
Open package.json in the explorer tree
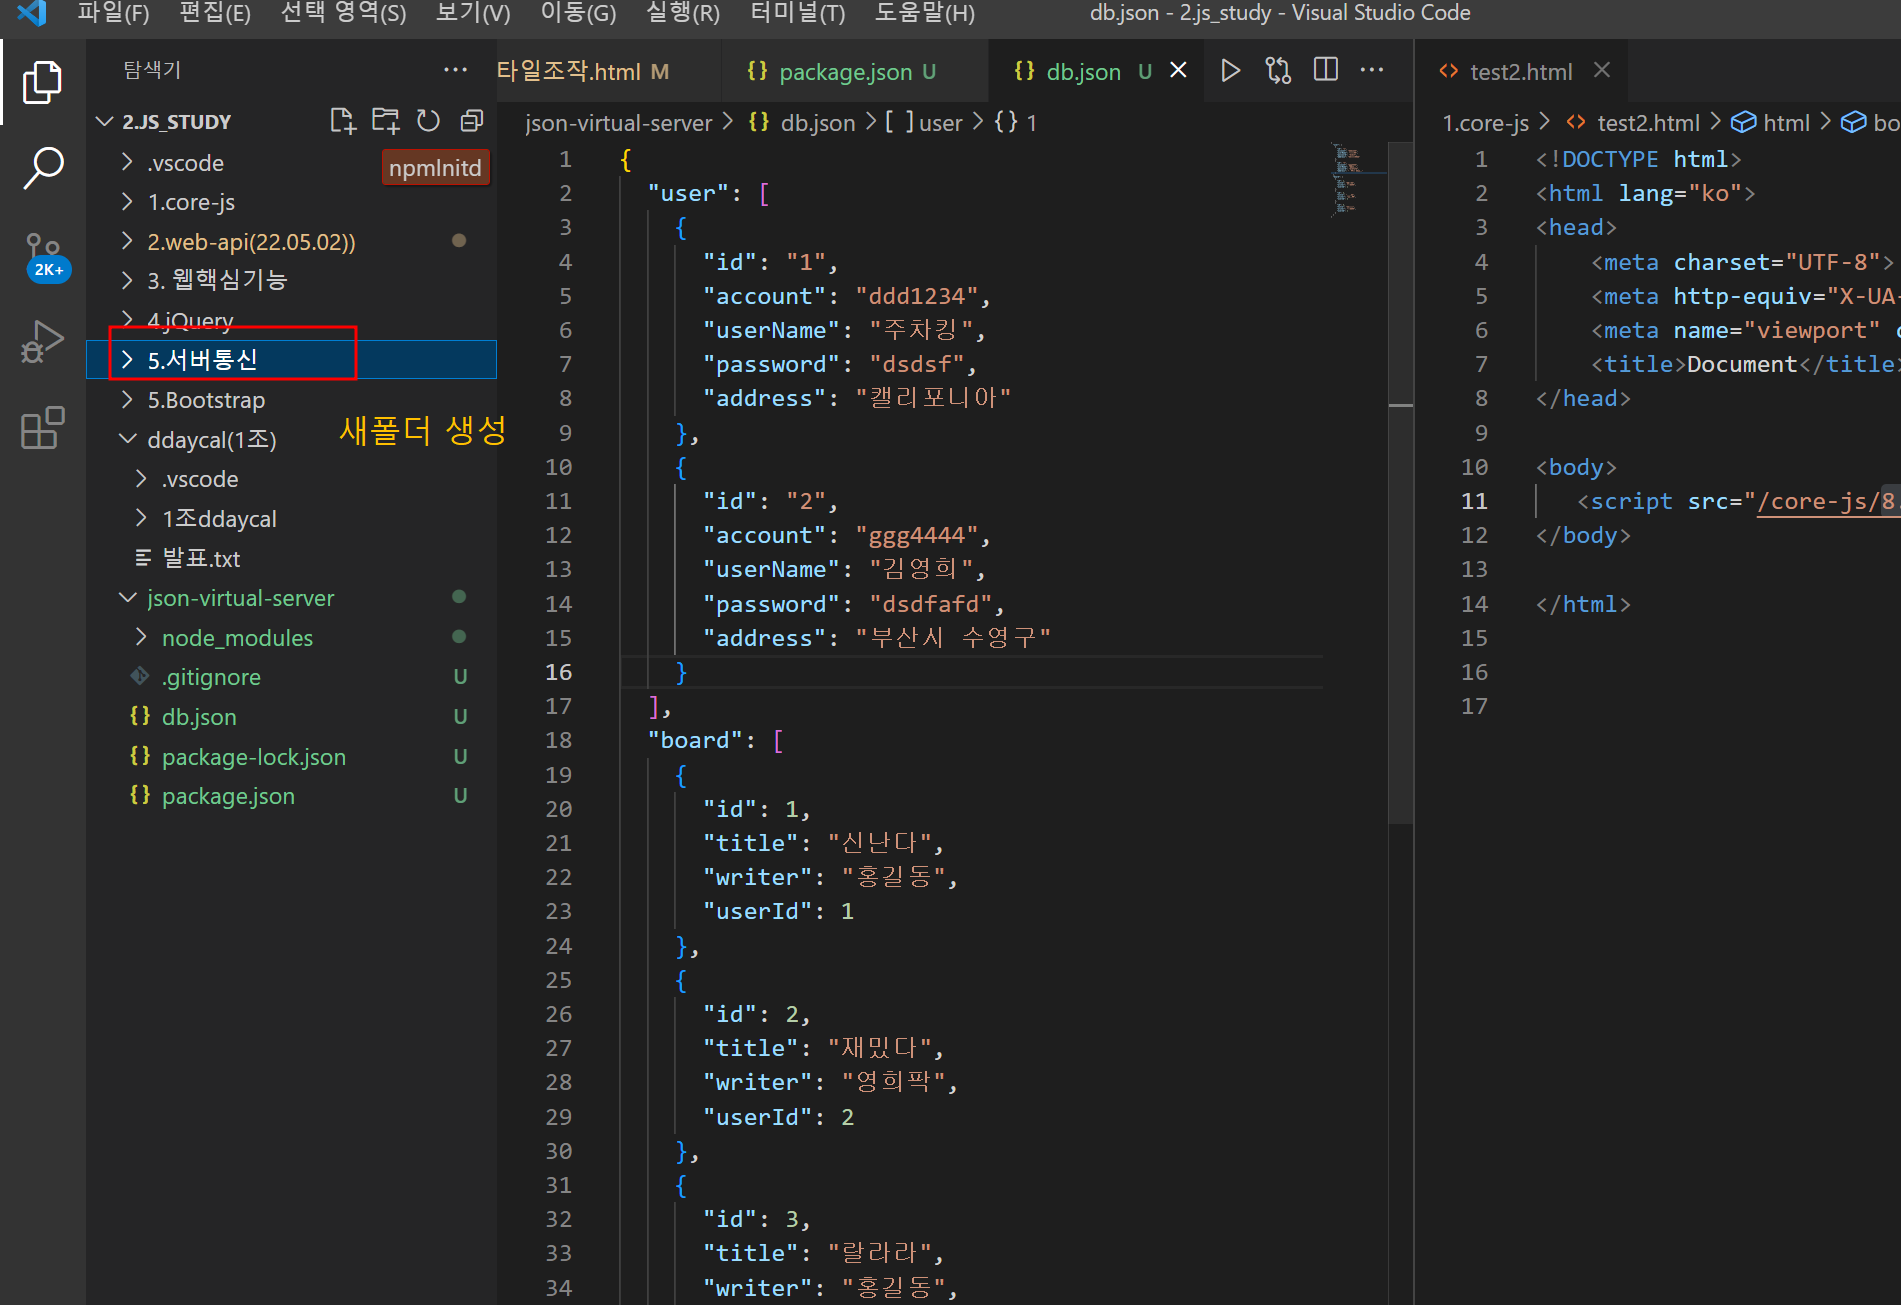point(227,796)
